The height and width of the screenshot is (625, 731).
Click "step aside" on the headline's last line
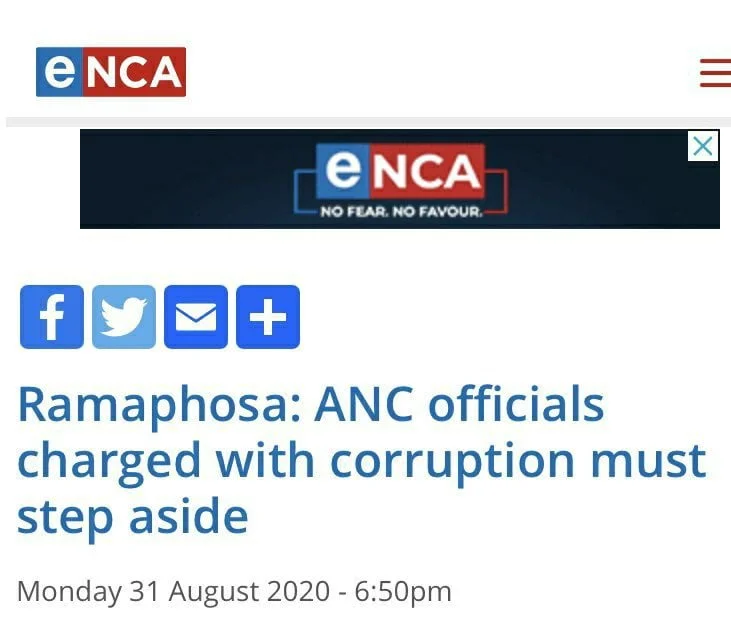[x=132, y=517]
